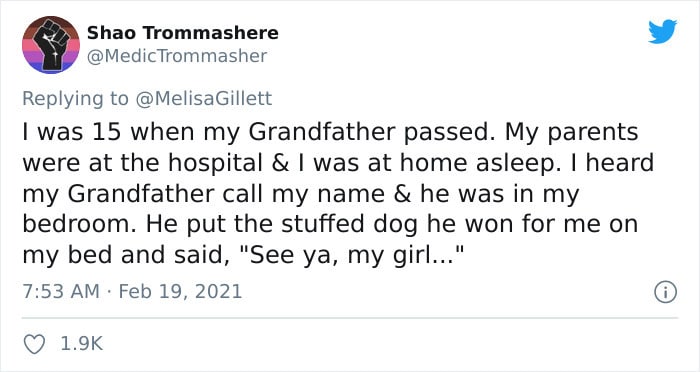This screenshot has width=700, height=372.
Task: Click the horizontal divider above likes
Action: click(350, 318)
